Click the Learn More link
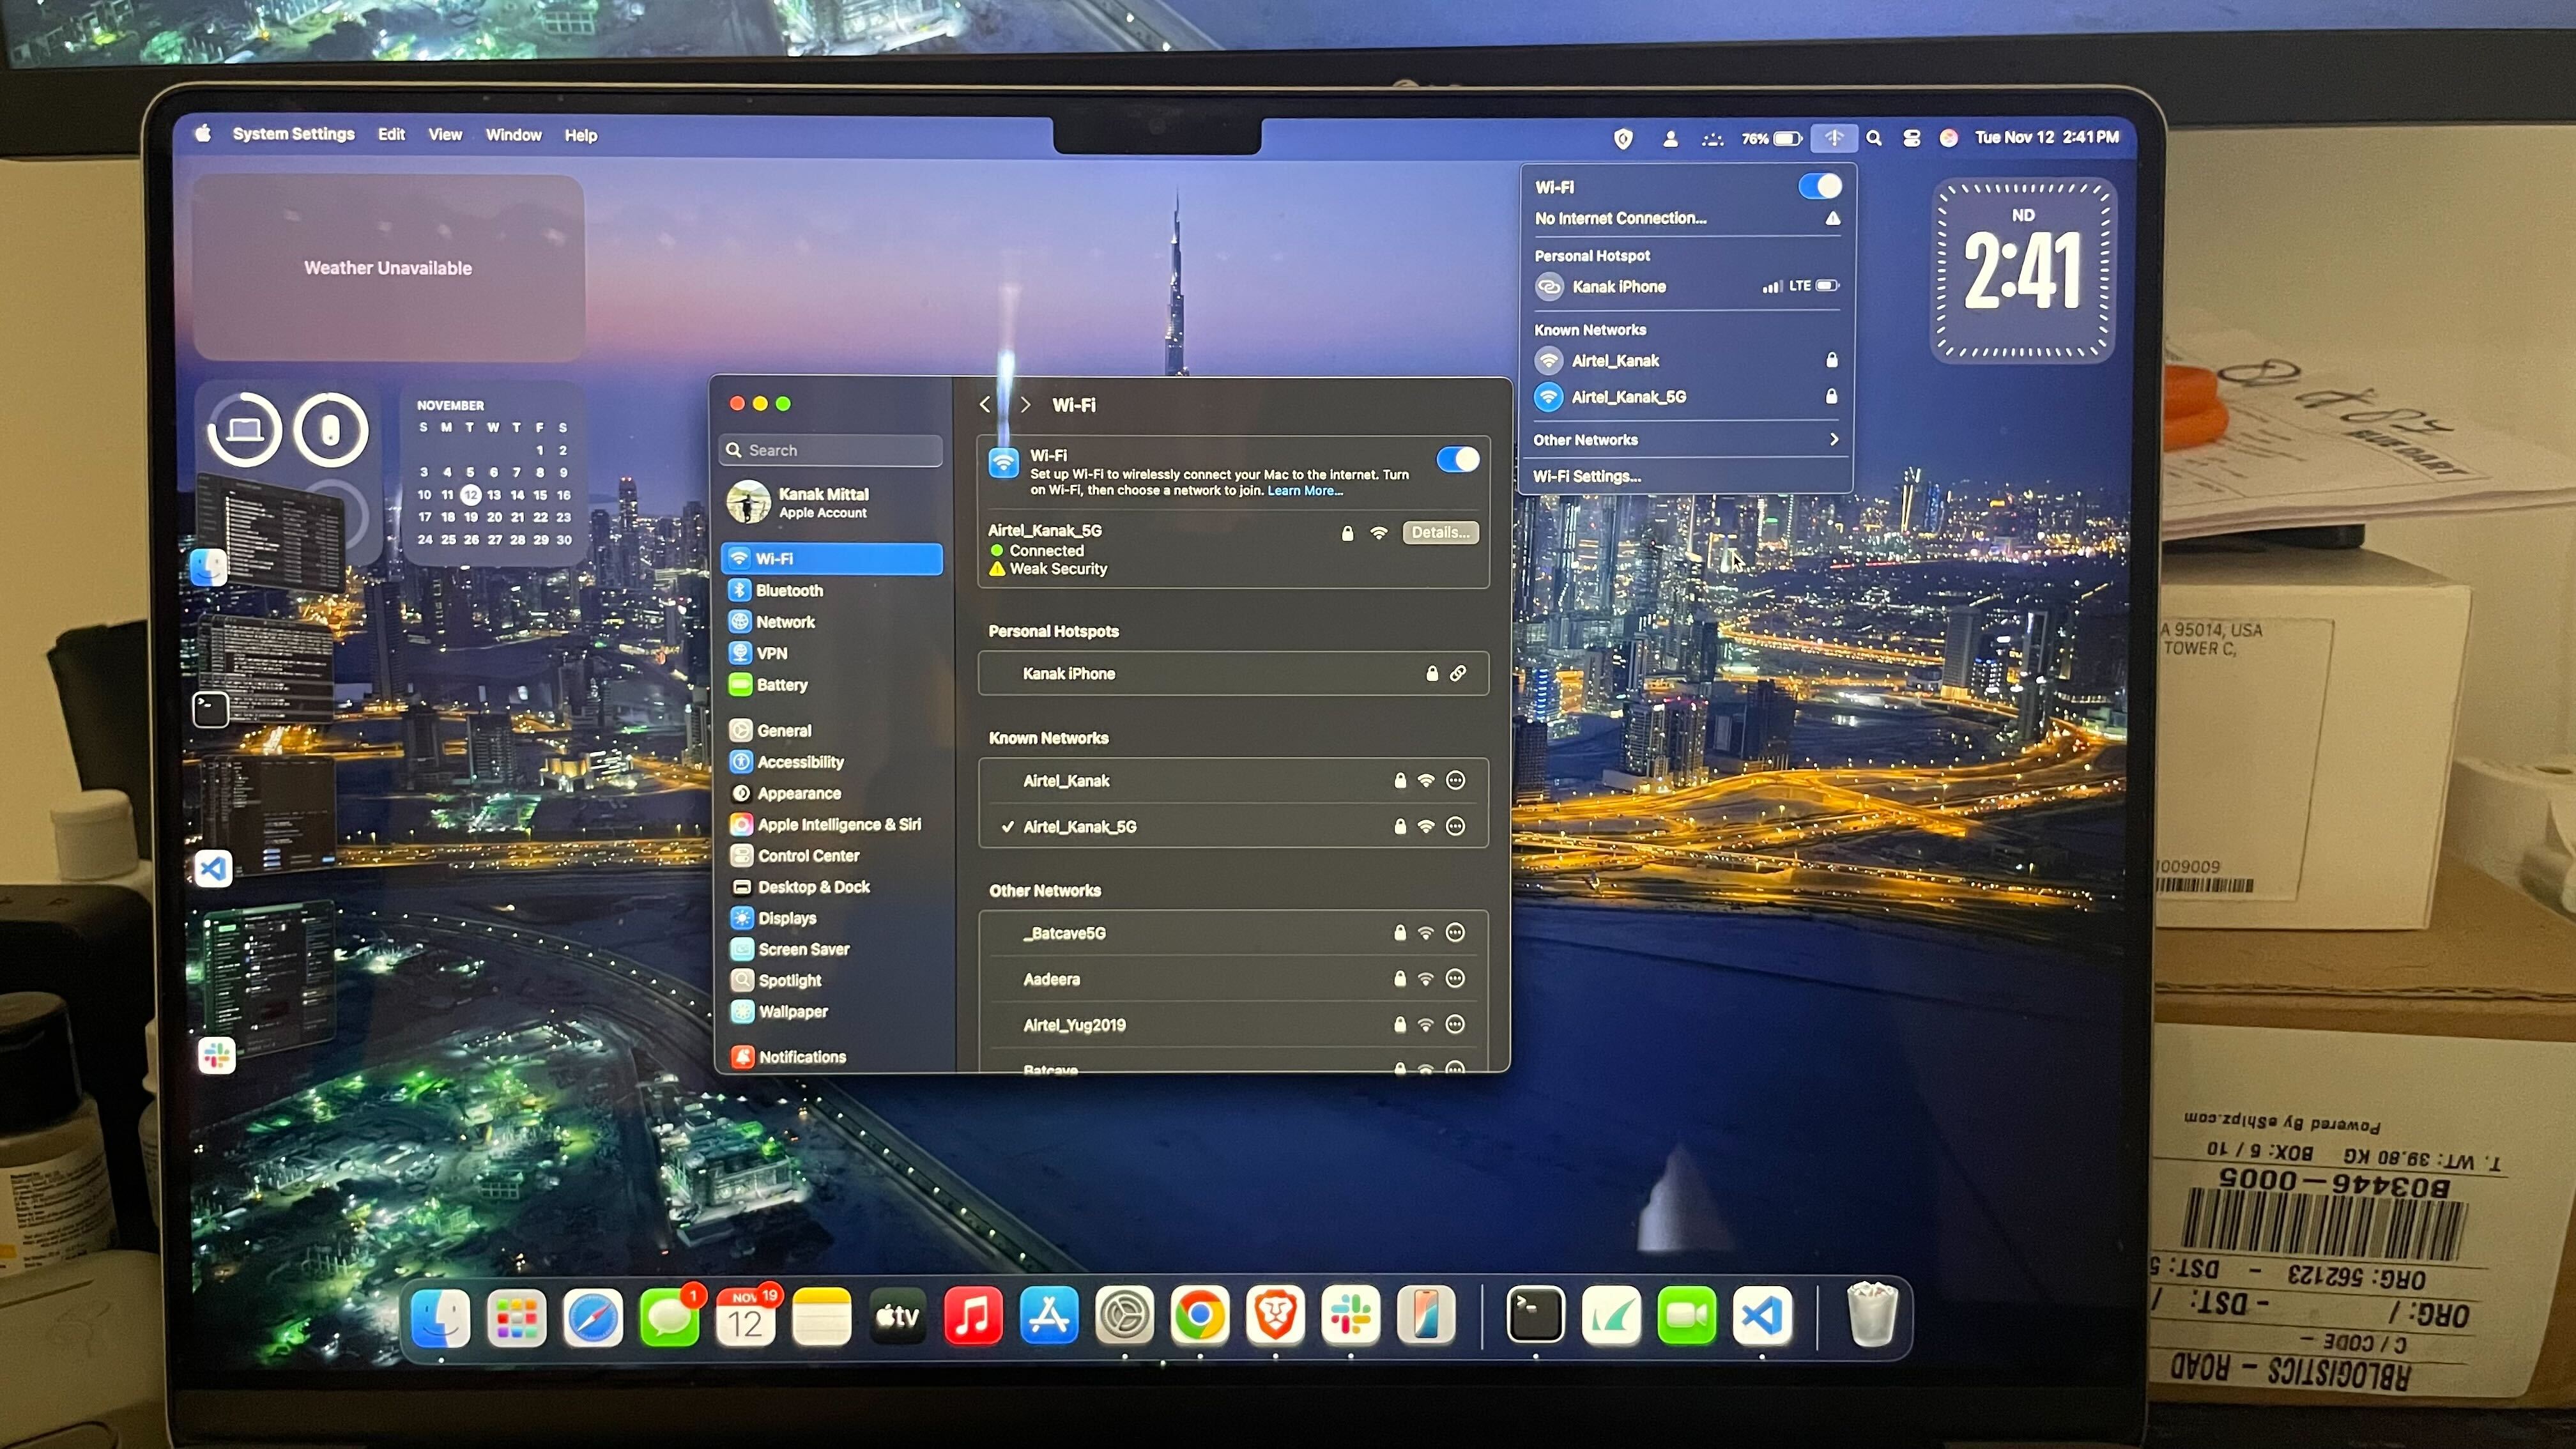Image resolution: width=2576 pixels, height=1449 pixels. 1304,490
